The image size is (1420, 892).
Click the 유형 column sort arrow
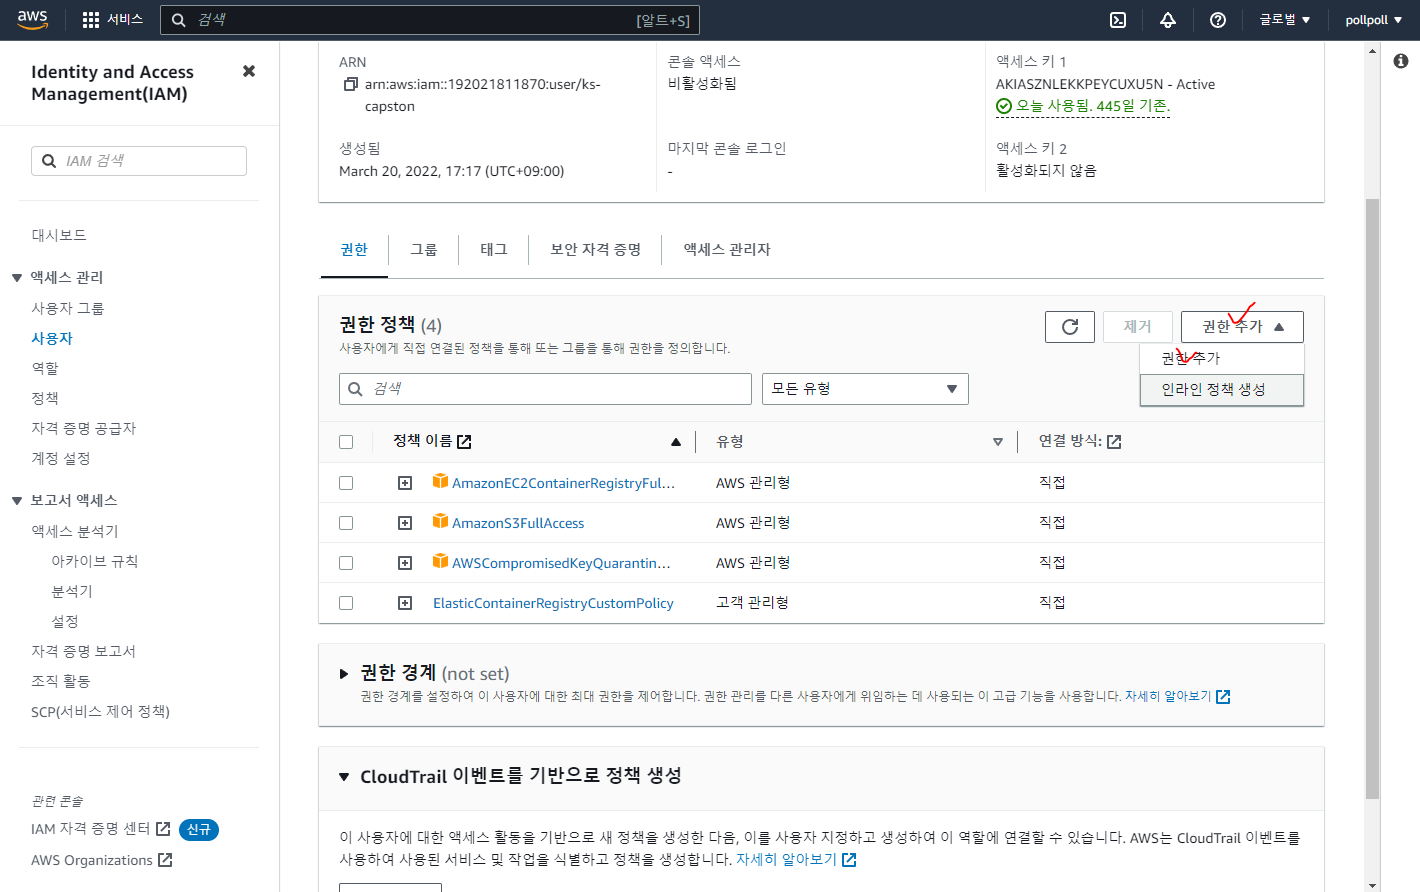(998, 441)
